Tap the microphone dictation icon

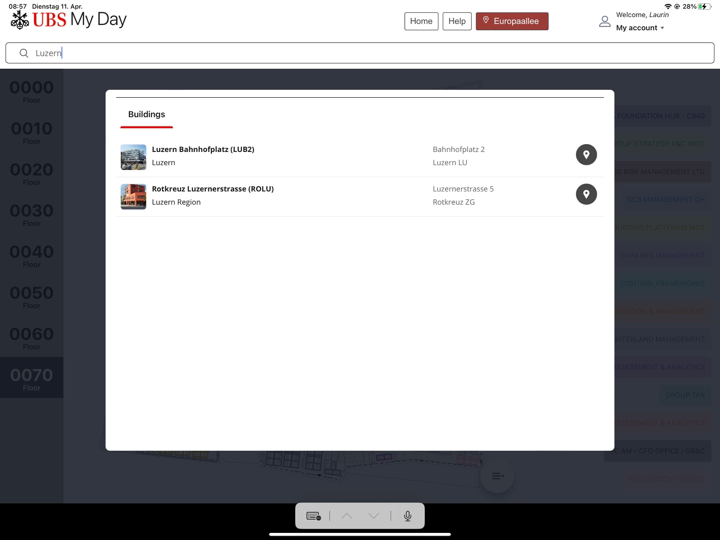pyautogui.click(x=407, y=516)
